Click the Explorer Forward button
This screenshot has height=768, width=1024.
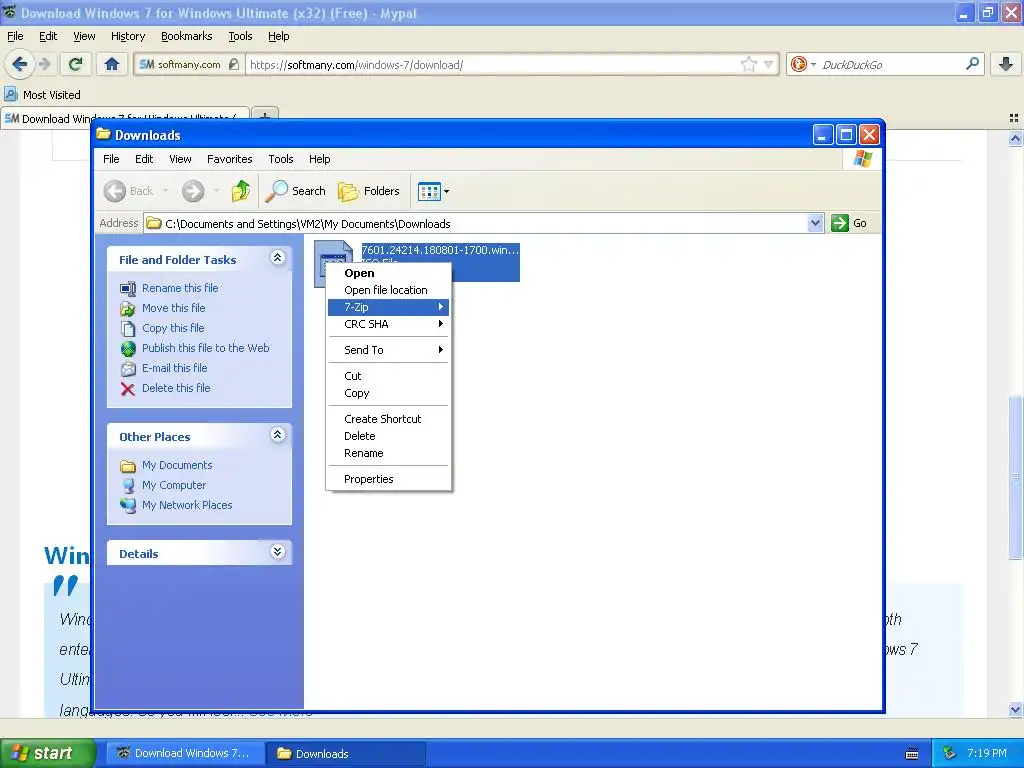pos(193,191)
